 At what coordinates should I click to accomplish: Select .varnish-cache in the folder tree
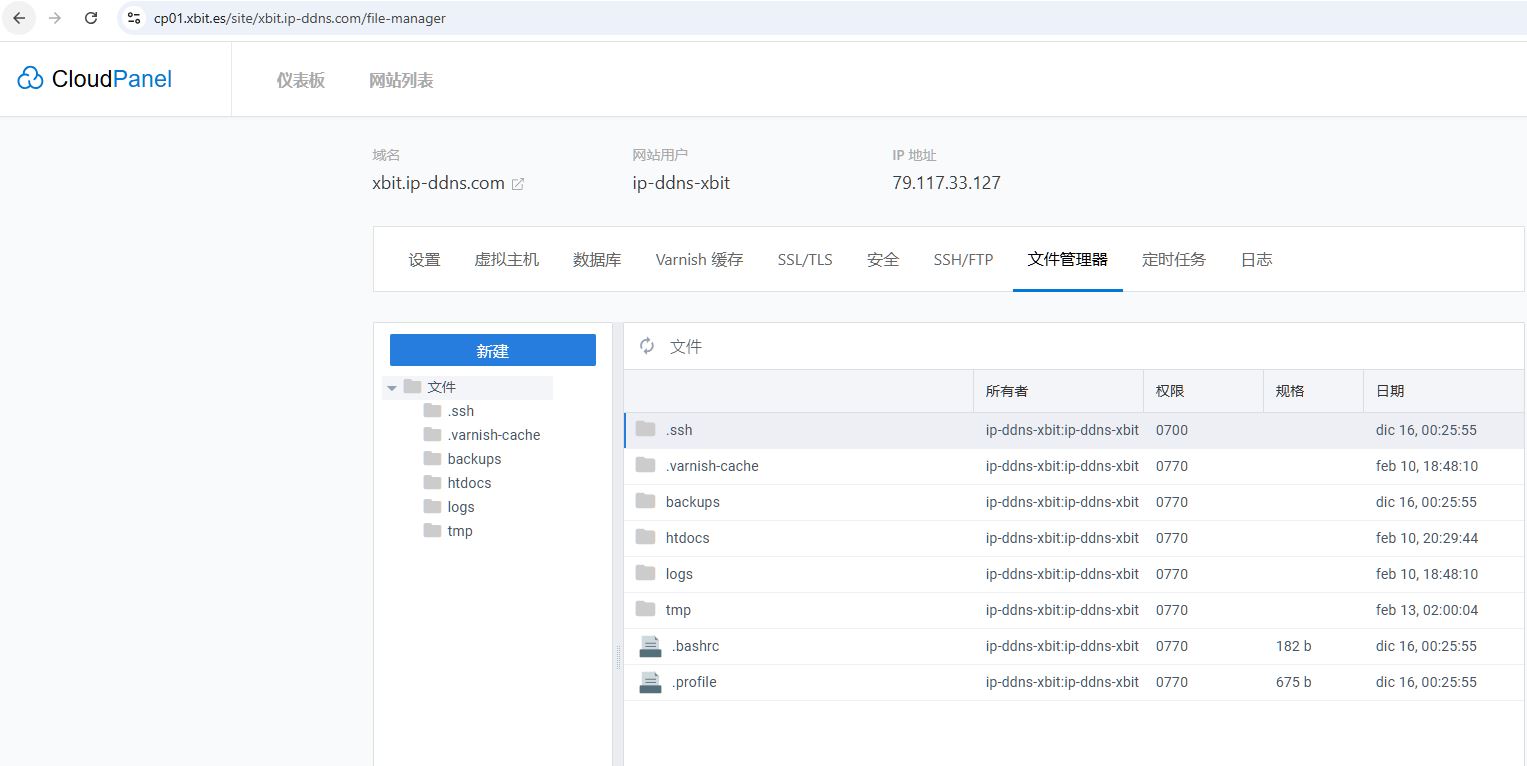pos(494,435)
